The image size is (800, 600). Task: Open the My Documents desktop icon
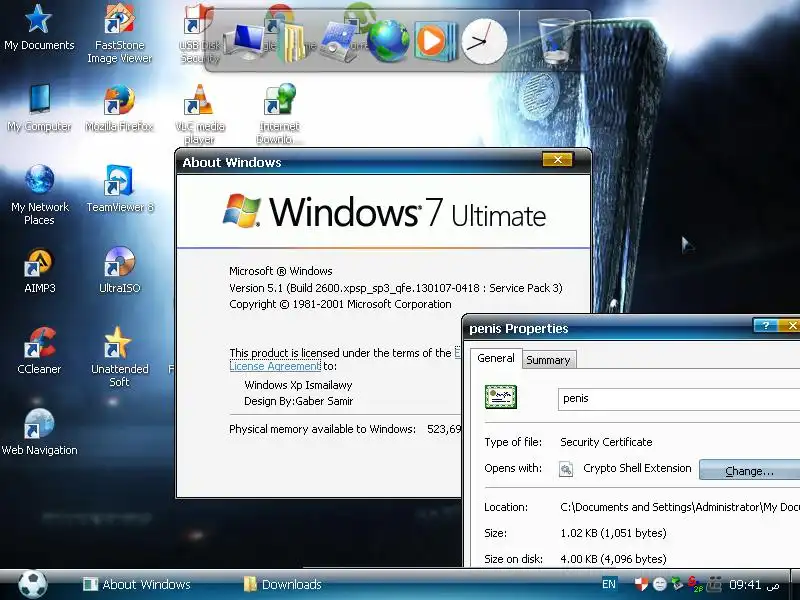(x=39, y=28)
